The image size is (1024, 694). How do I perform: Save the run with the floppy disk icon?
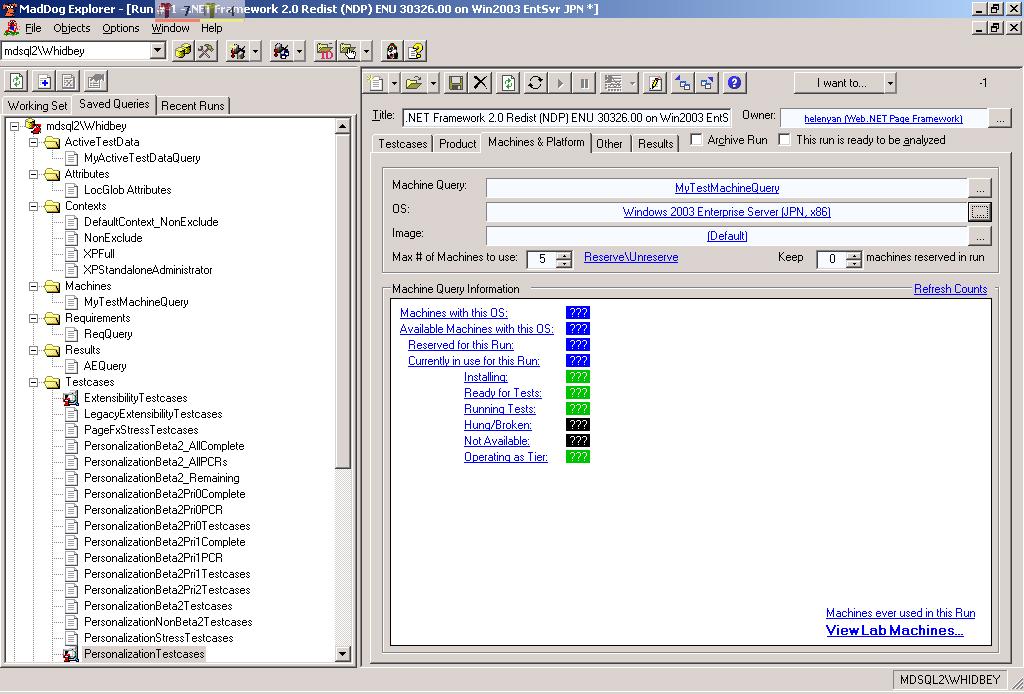456,83
